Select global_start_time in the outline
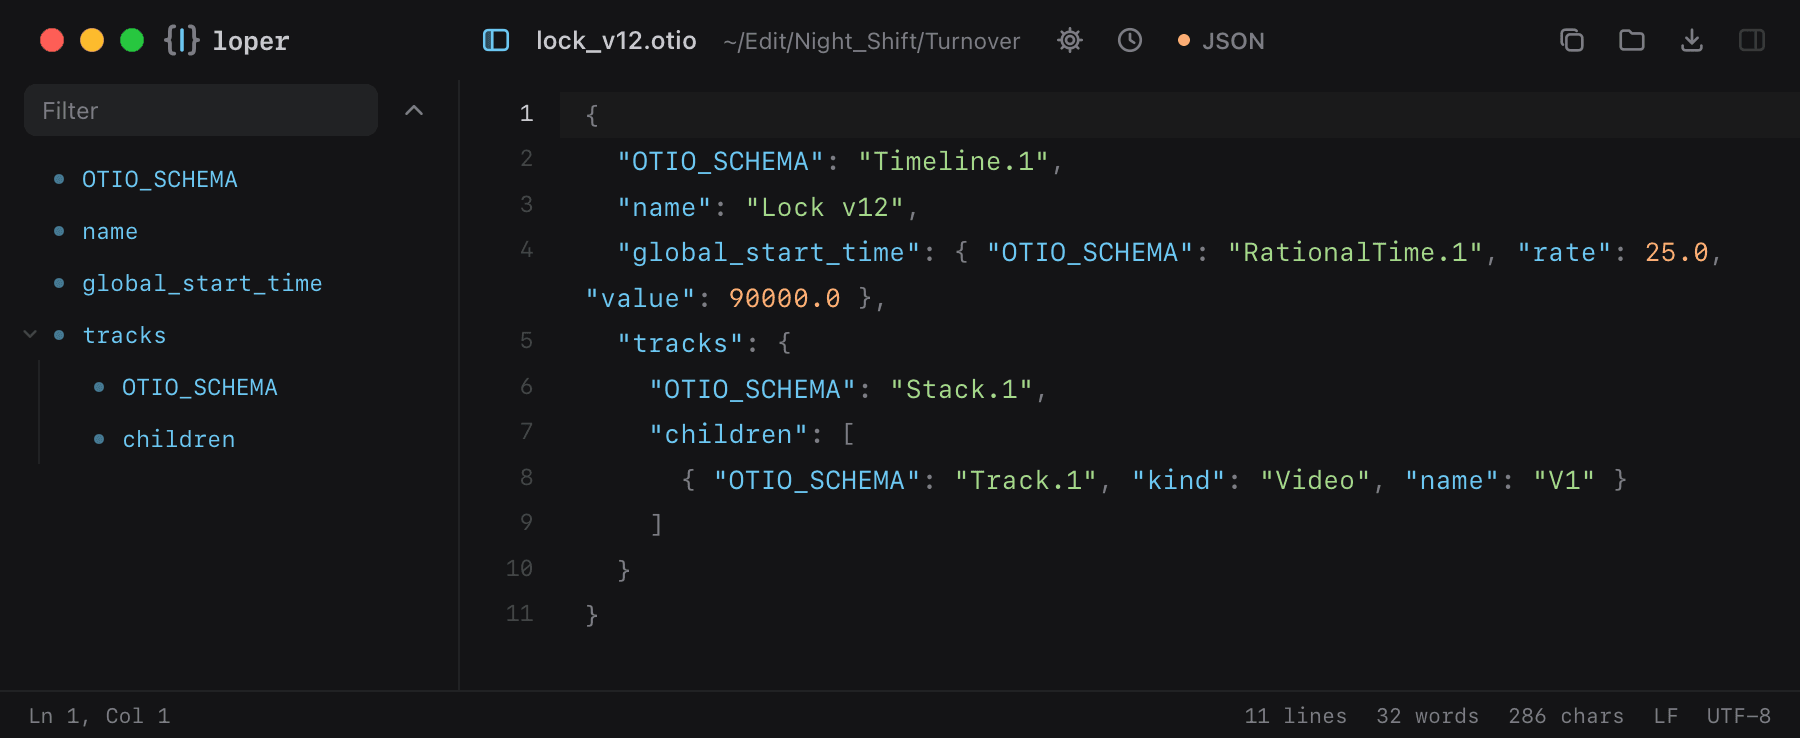The width and height of the screenshot is (1800, 738). pos(202,283)
